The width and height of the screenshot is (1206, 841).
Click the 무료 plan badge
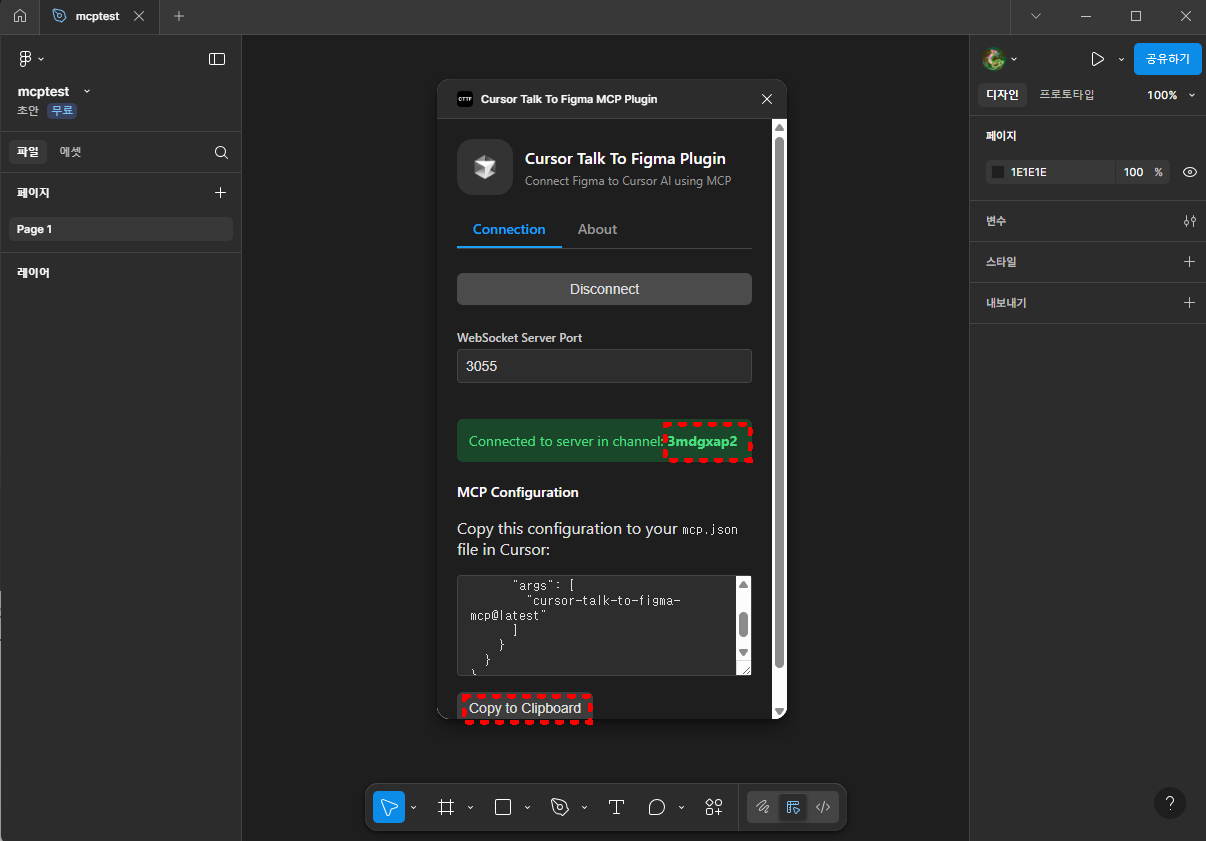click(62, 111)
